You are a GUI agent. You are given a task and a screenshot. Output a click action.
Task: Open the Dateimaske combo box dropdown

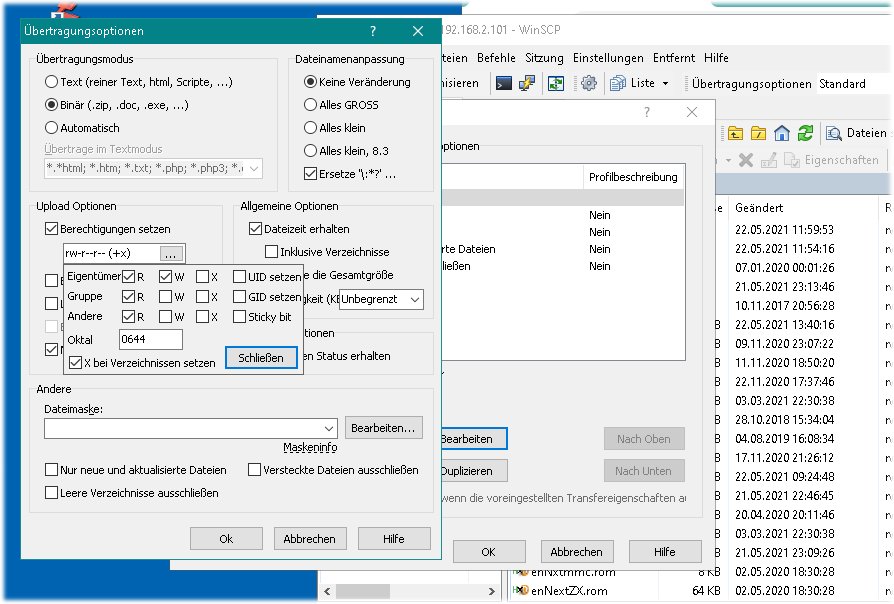pyautogui.click(x=328, y=428)
